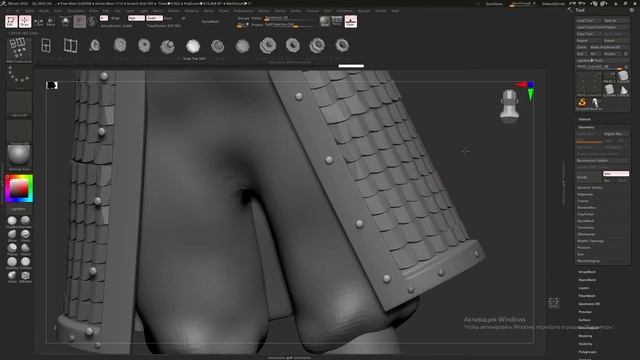Toggle the Project DynaMesh option
Screen dimensions: 640x360
[x=257, y=25]
